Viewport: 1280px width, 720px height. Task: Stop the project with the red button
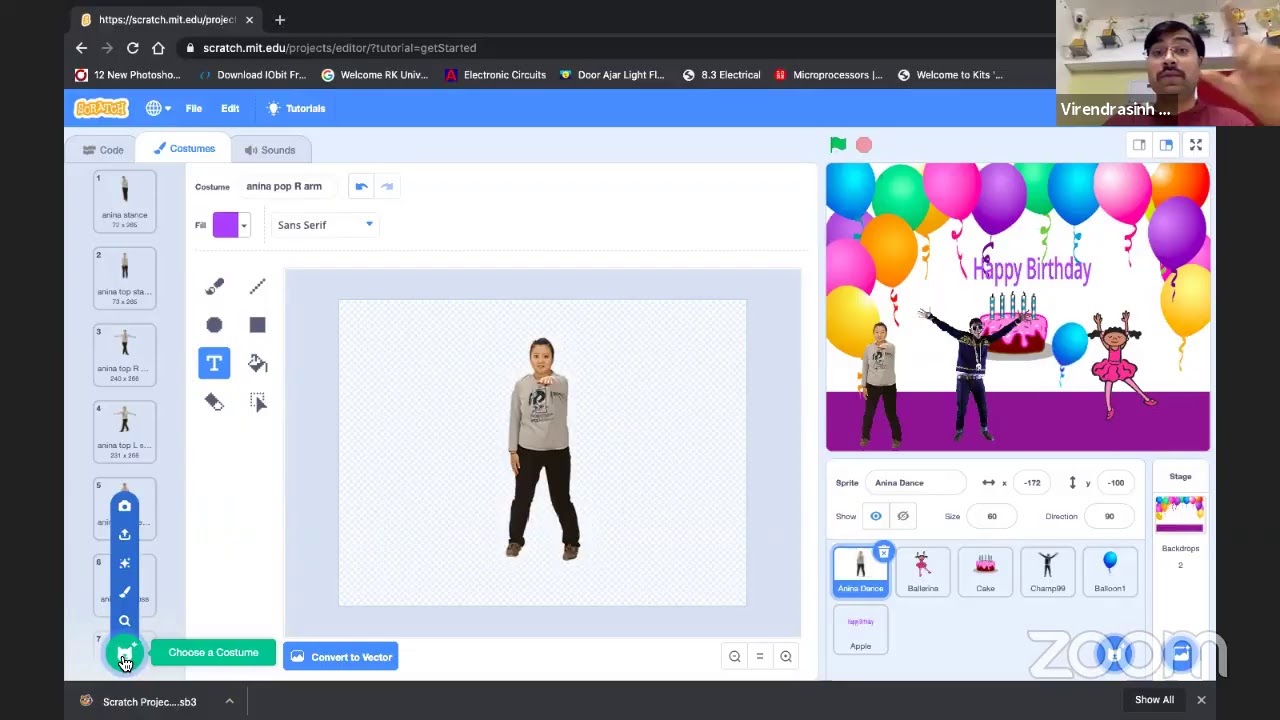coord(864,145)
